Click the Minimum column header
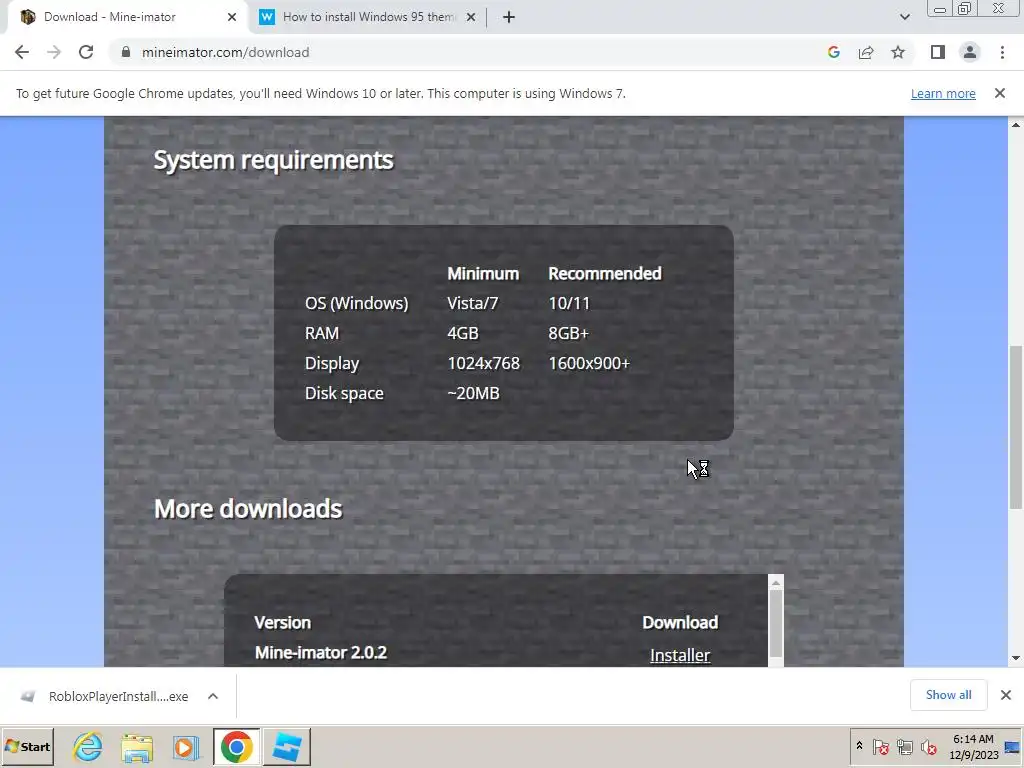 coord(483,273)
